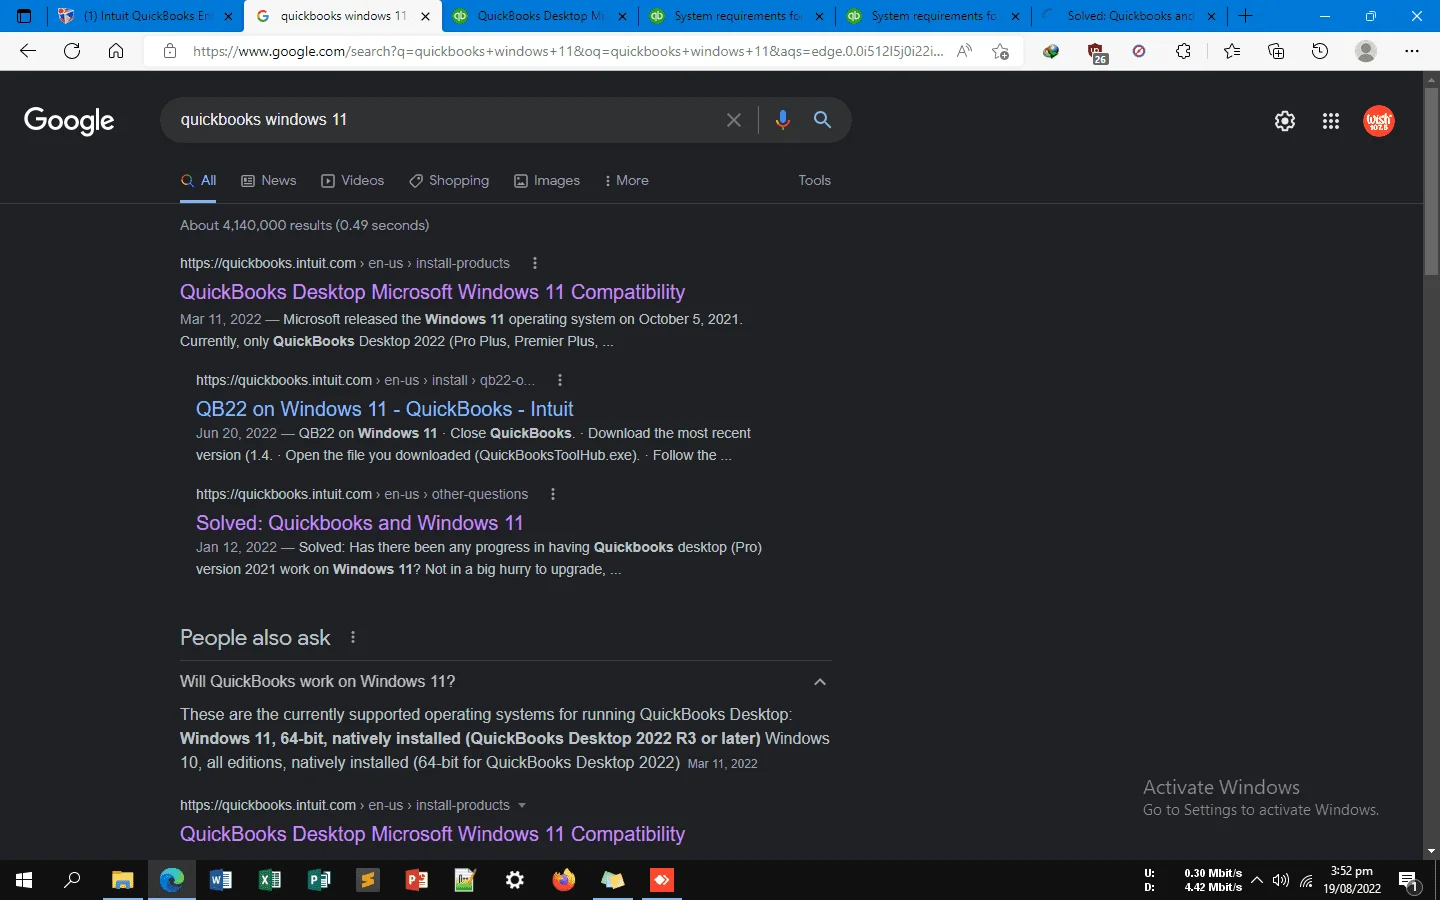
Task: Open the Favorites list icon
Action: click(x=1232, y=51)
